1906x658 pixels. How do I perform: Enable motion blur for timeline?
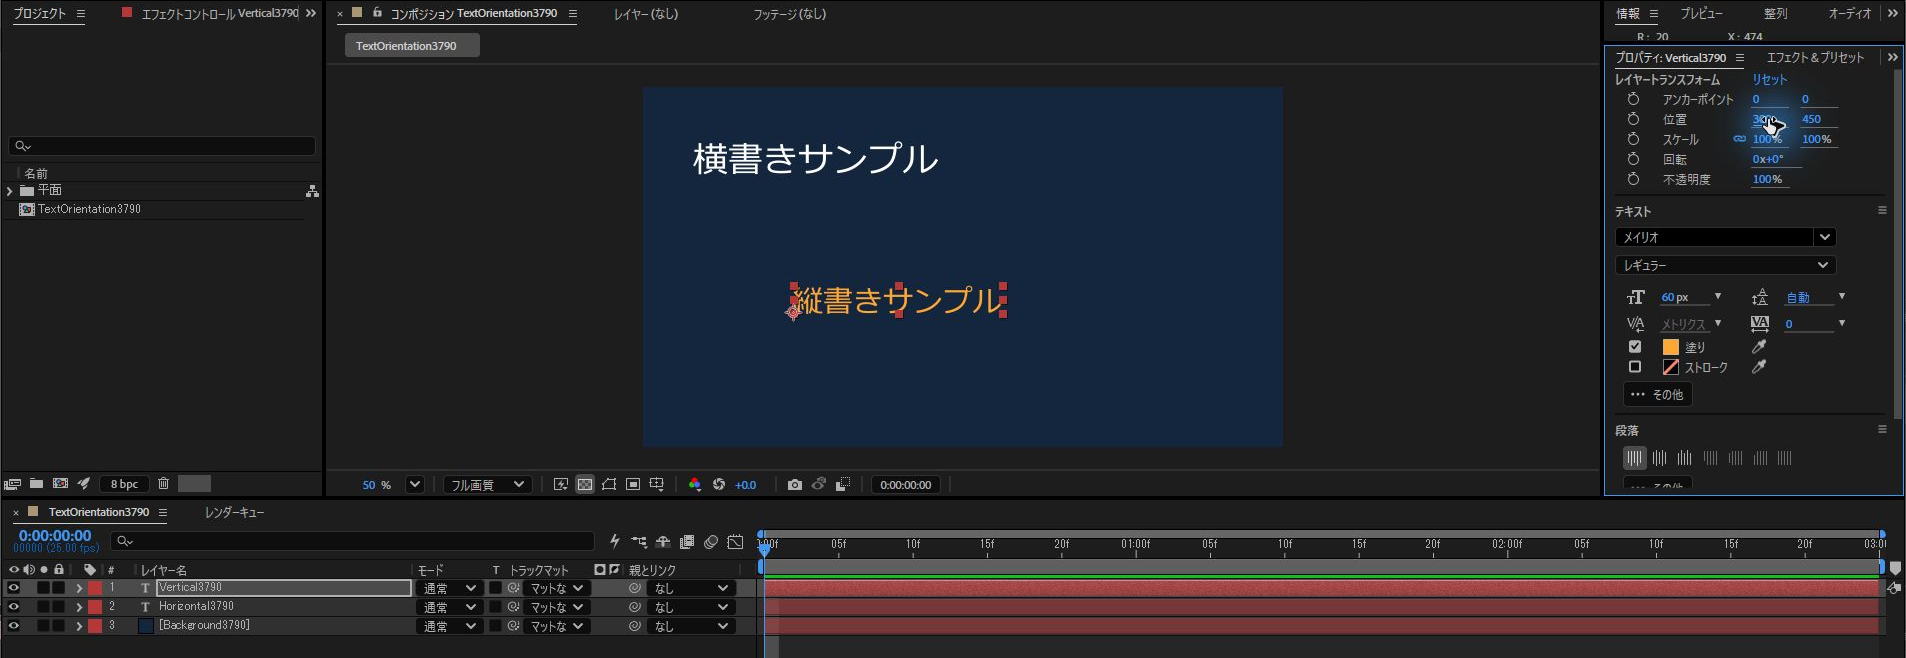[711, 542]
